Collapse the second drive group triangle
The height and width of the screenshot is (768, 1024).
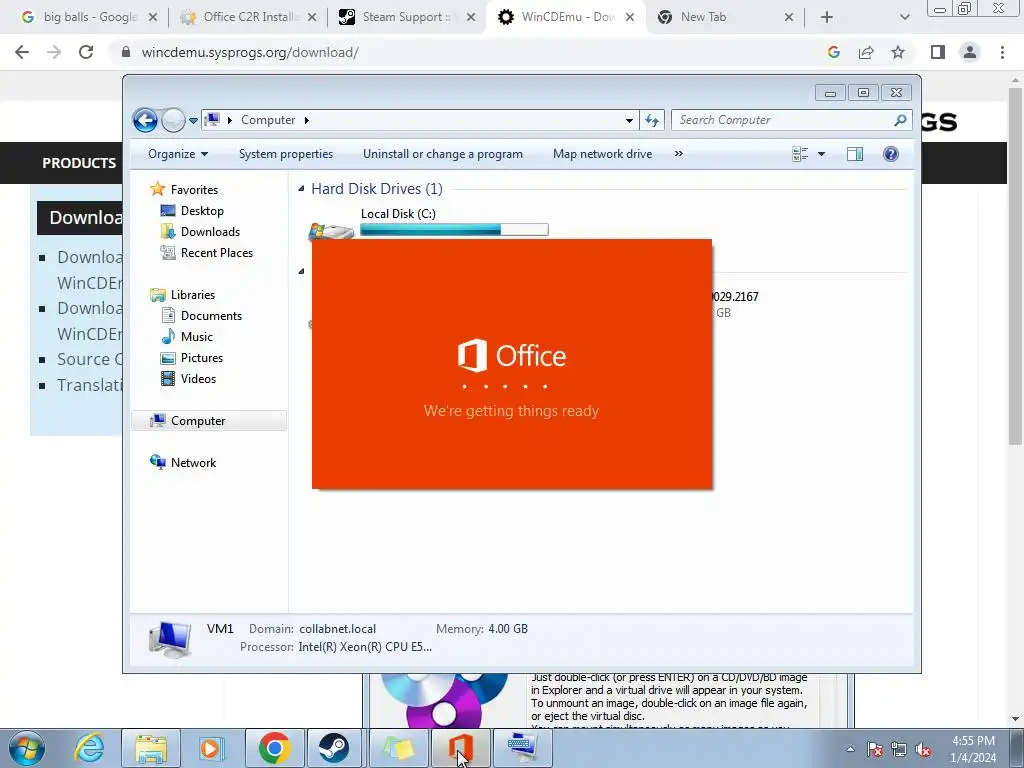[301, 271]
